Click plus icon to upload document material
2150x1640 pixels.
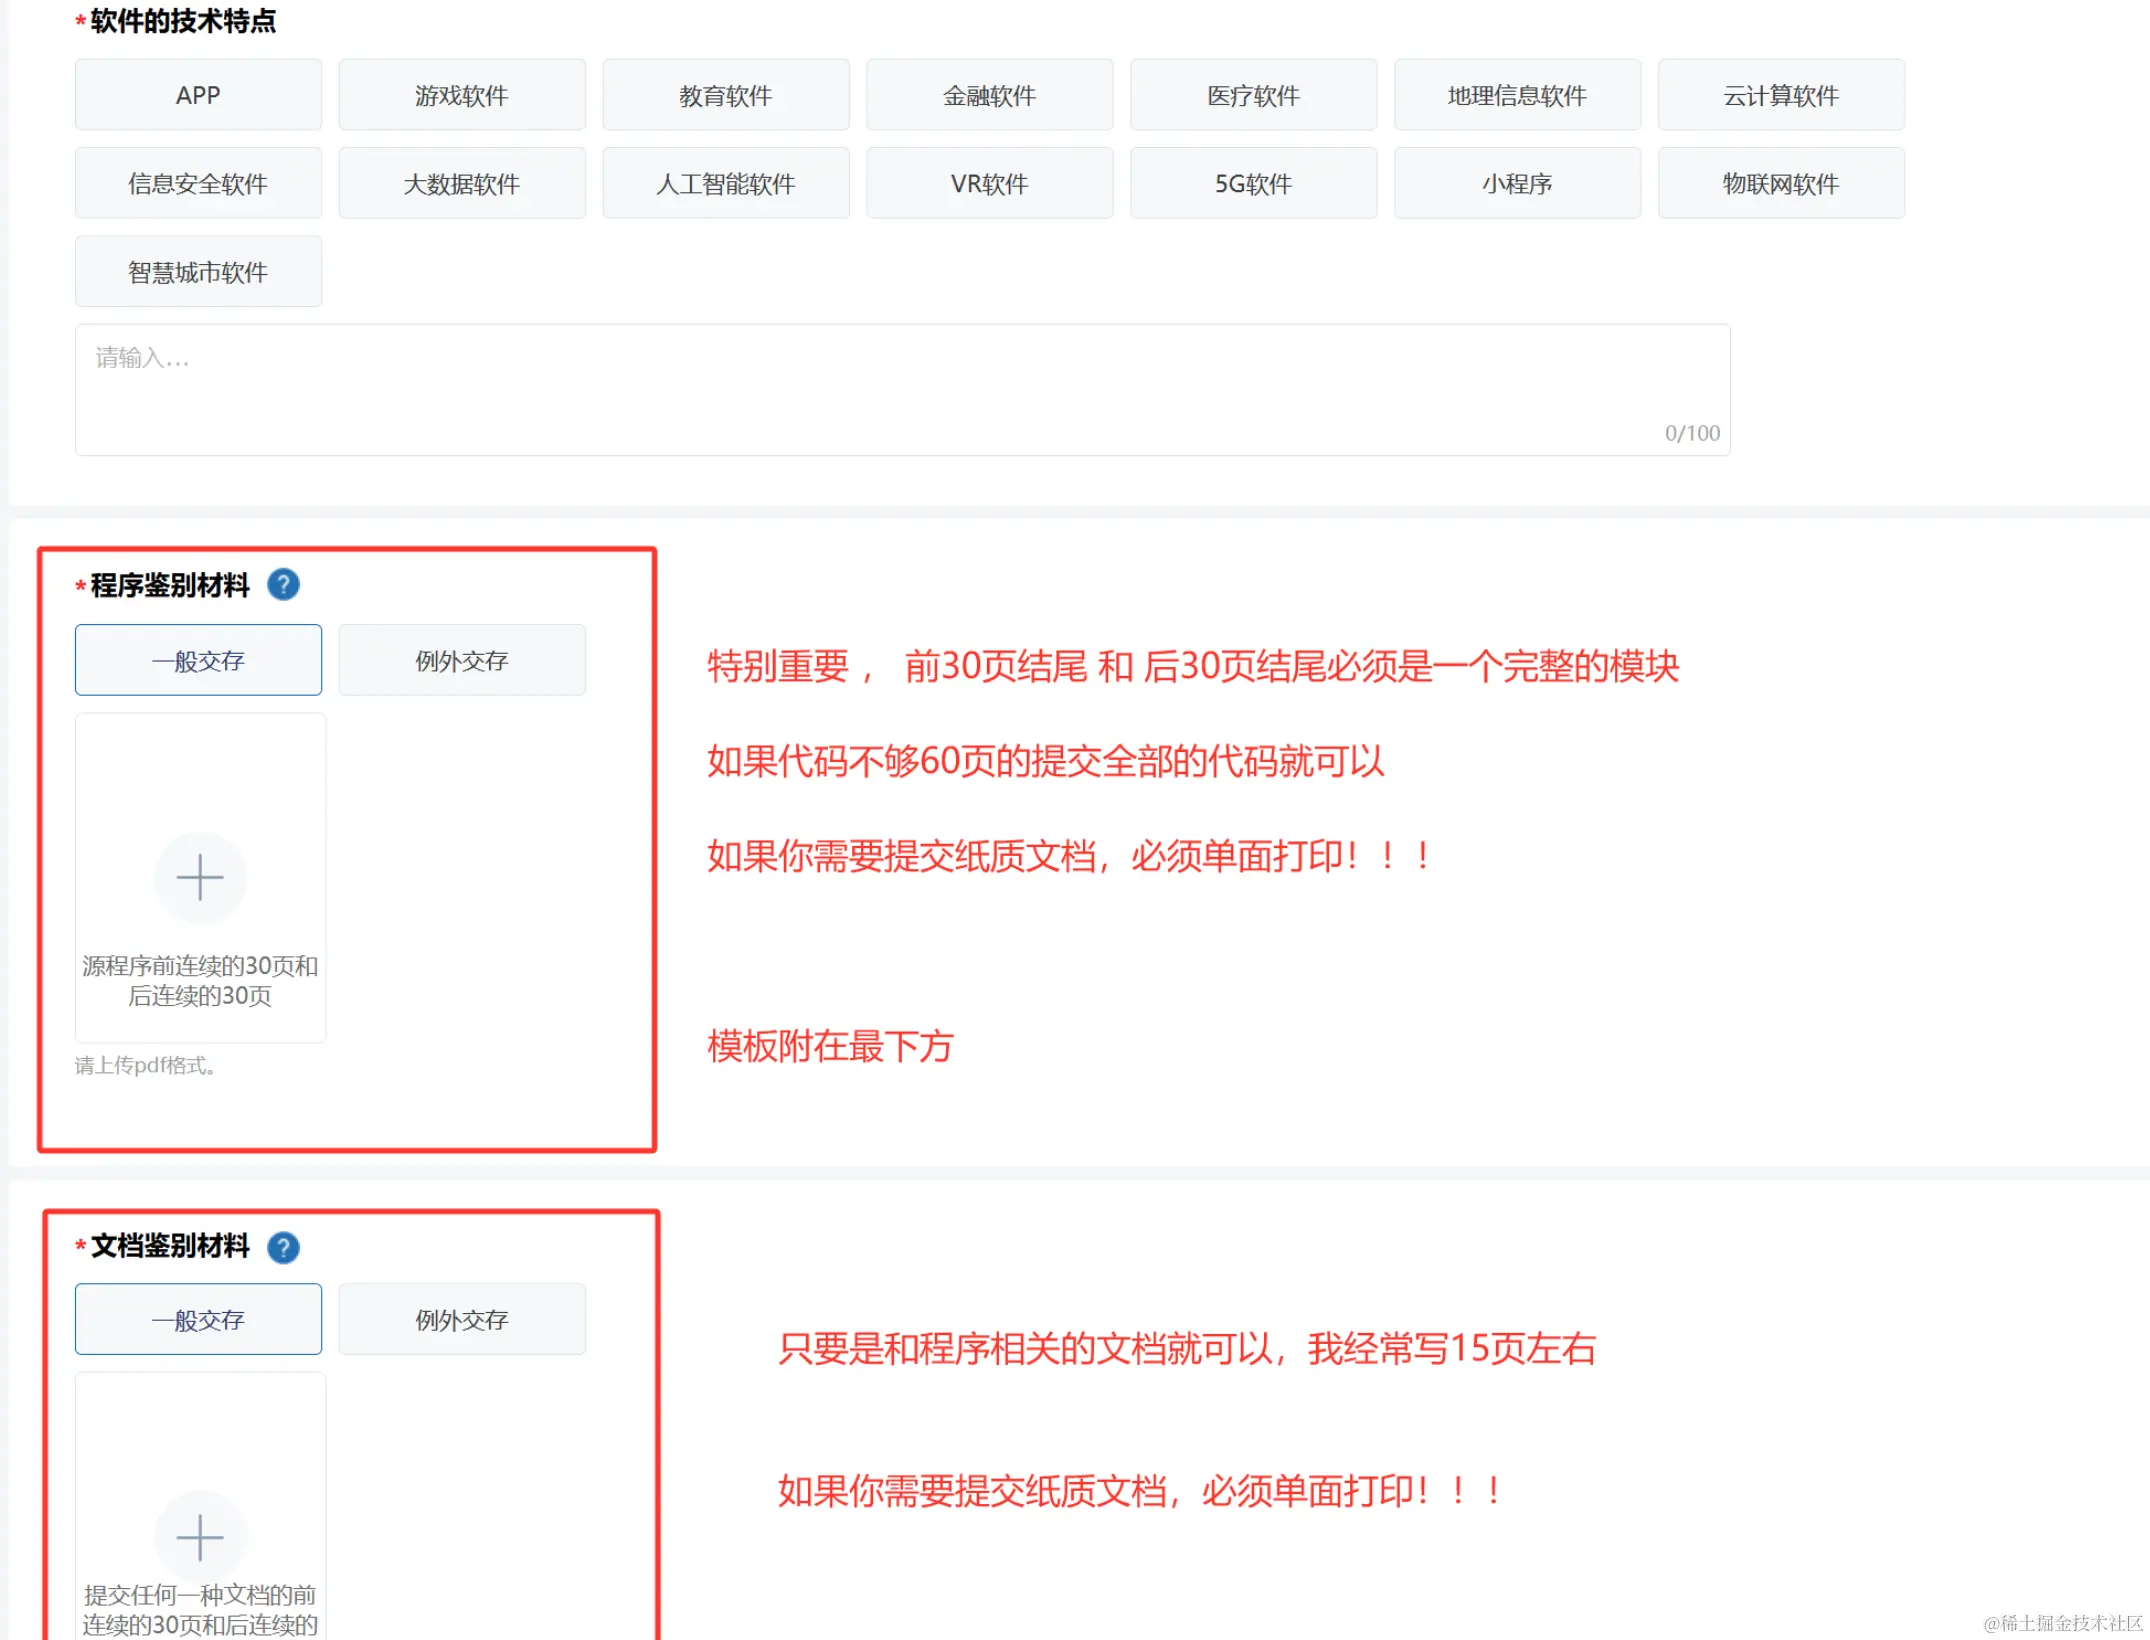click(x=199, y=1537)
